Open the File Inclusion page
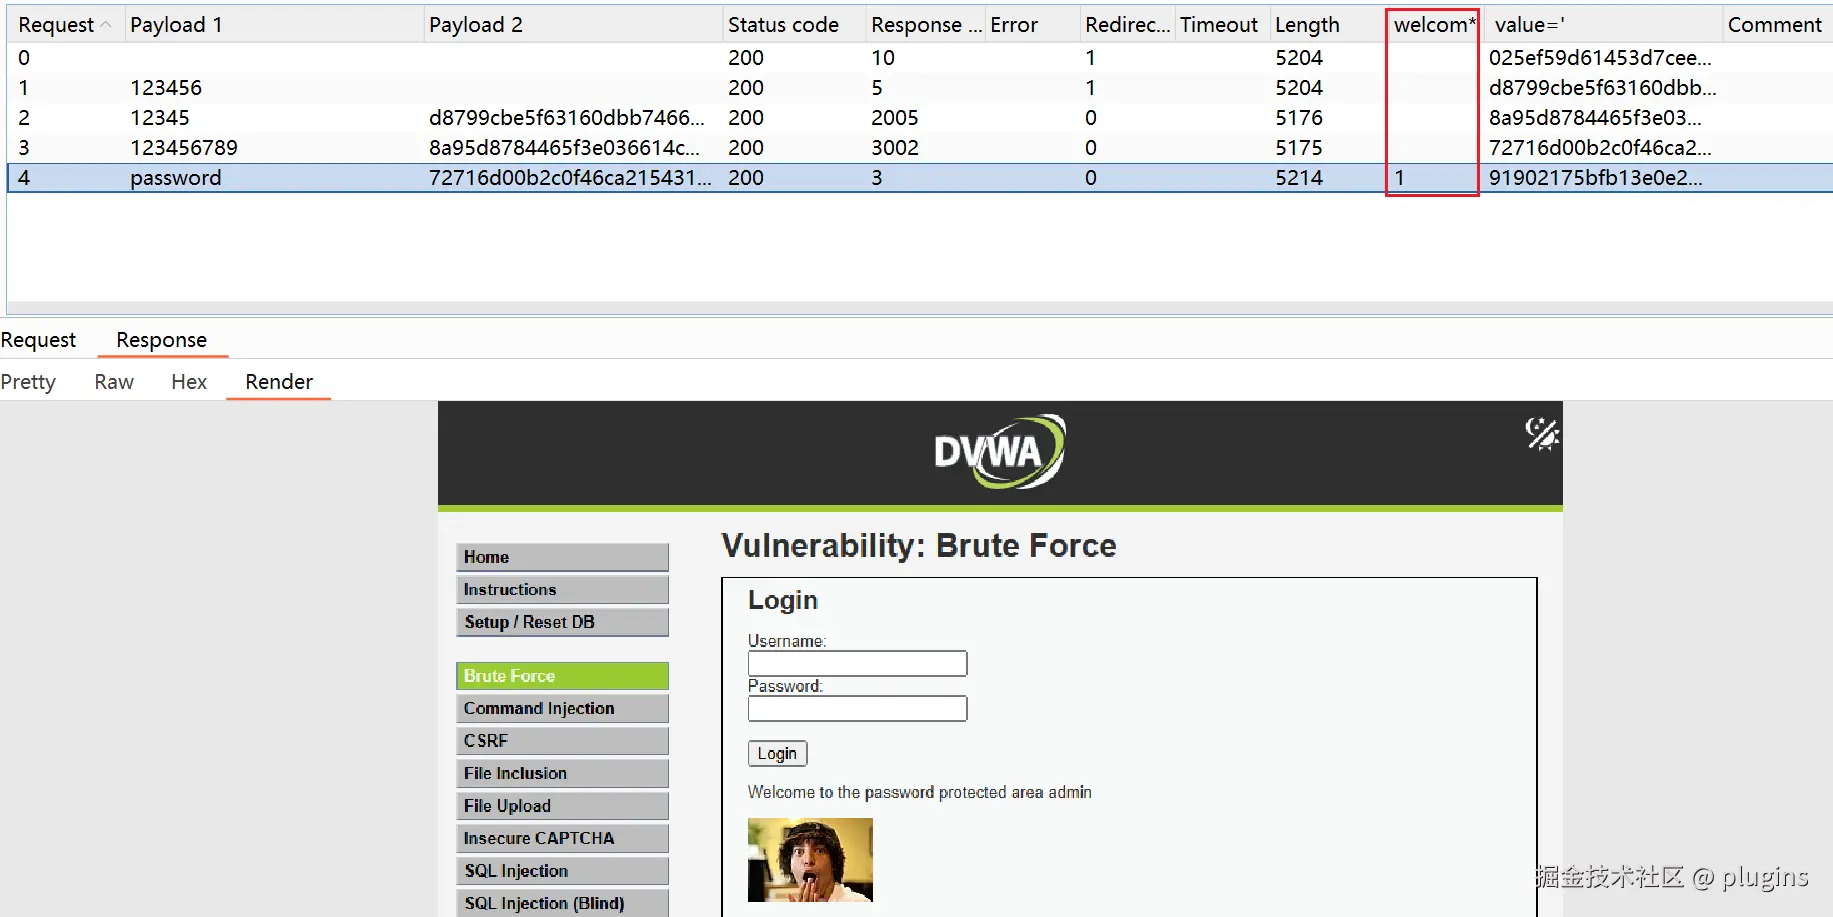The height and width of the screenshot is (917, 1833). click(562, 773)
